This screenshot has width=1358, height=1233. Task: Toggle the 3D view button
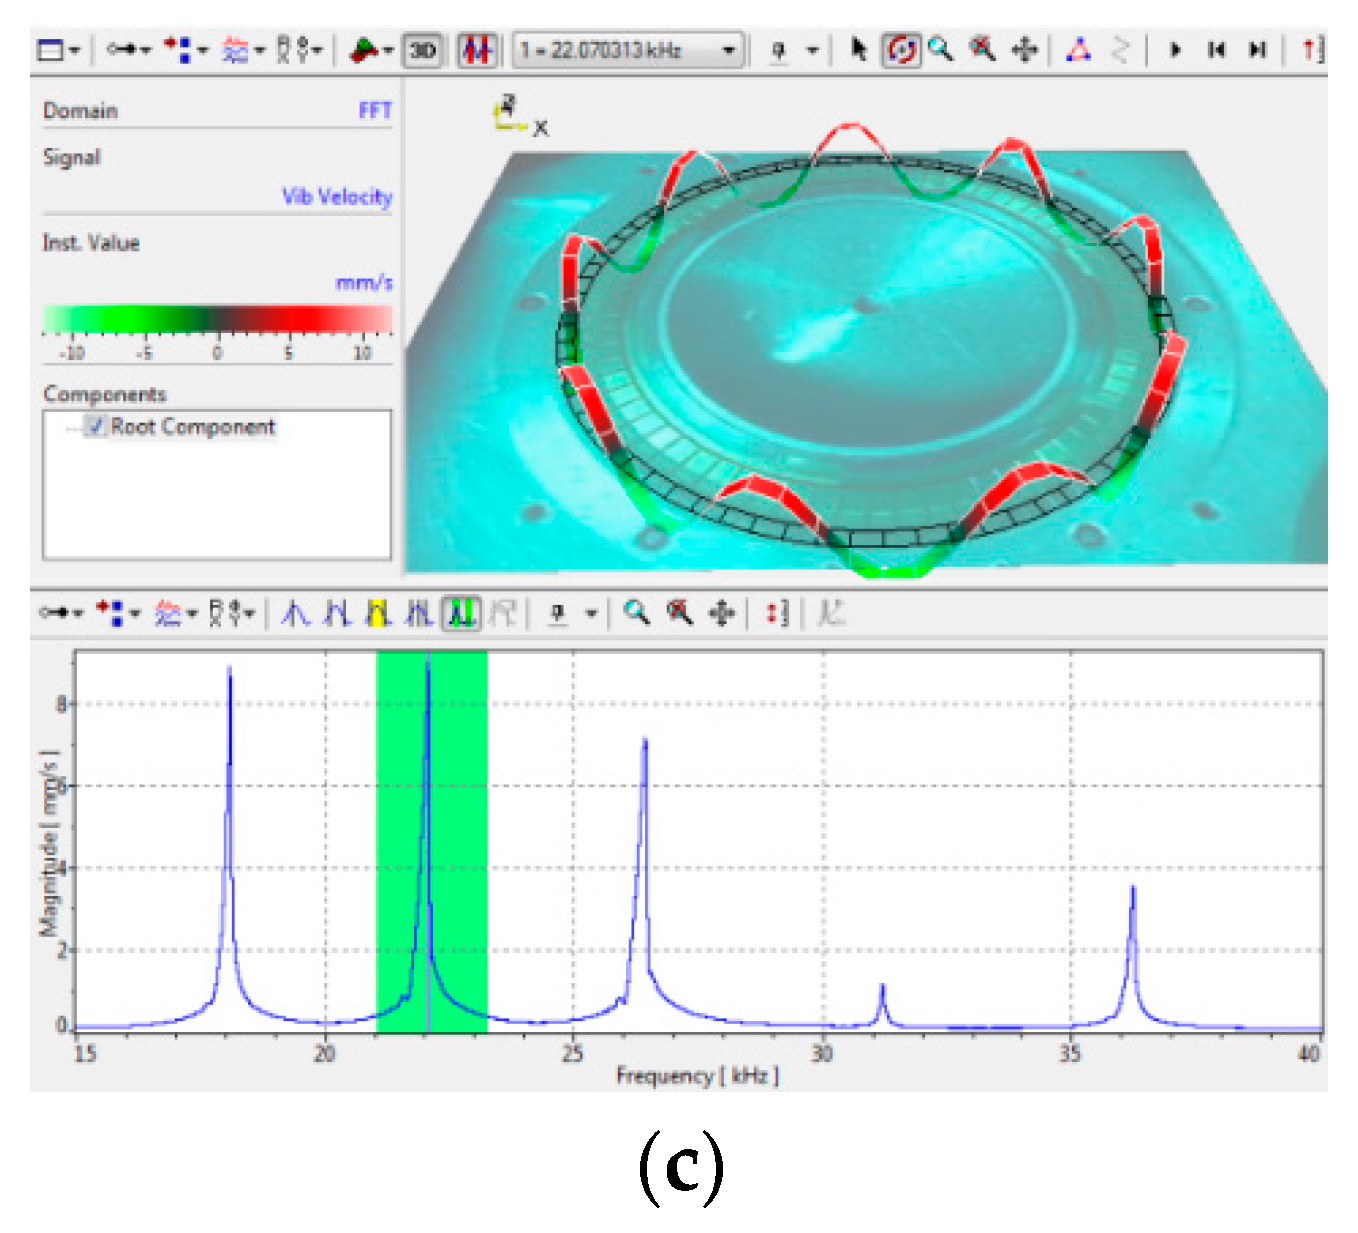click(x=422, y=50)
